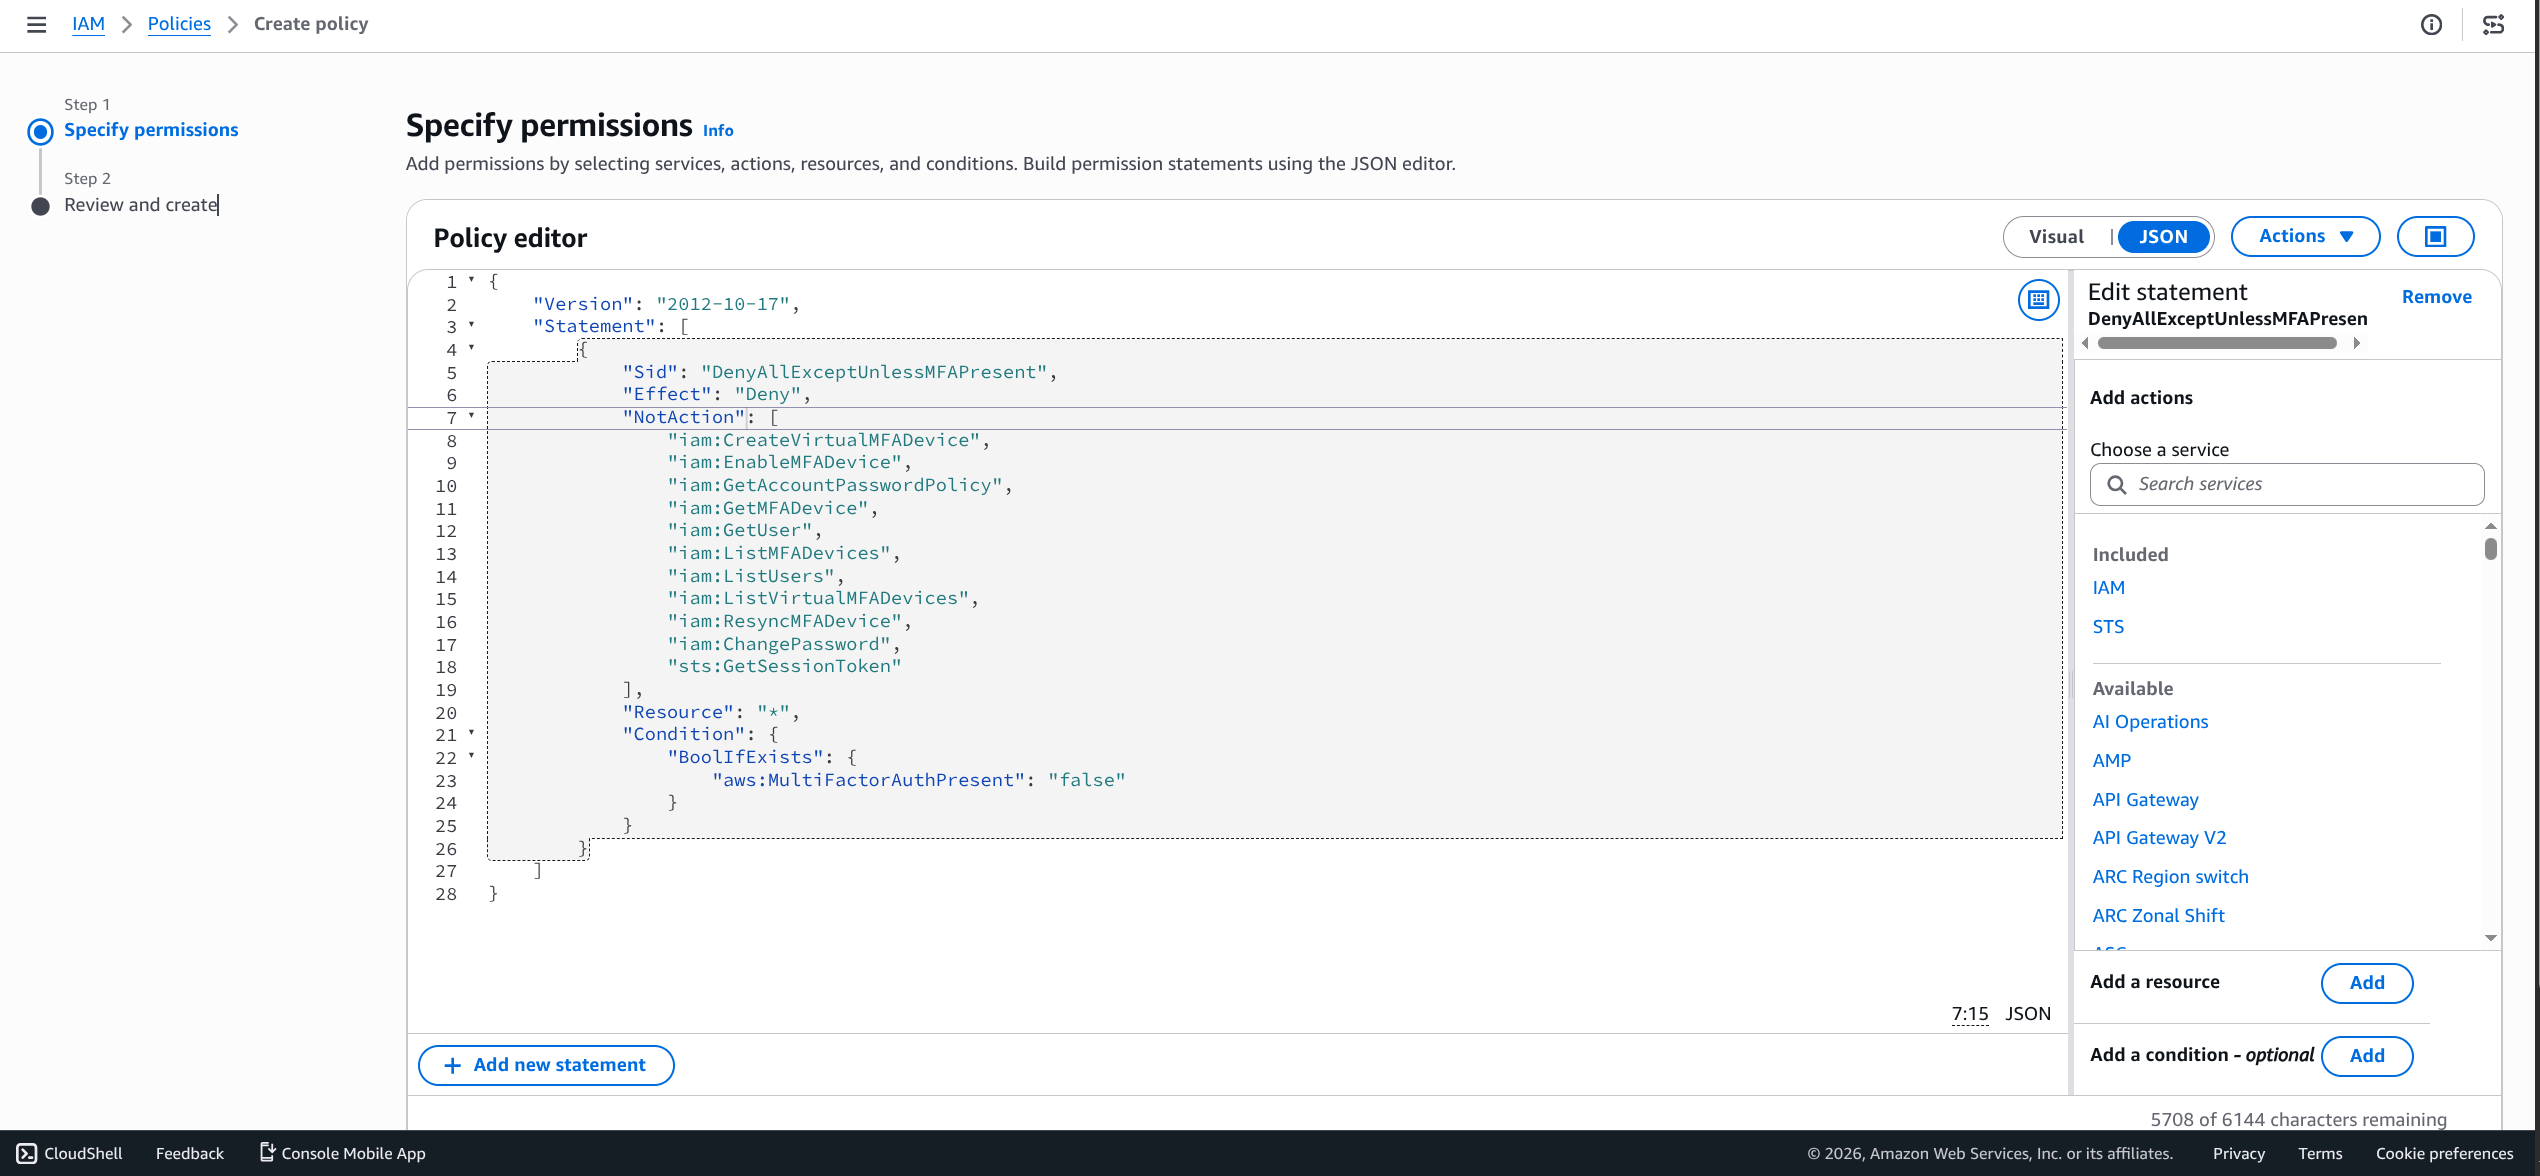The width and height of the screenshot is (2540, 1176).
Task: Click the right arrow of statement name scrollbar
Action: coord(2356,343)
